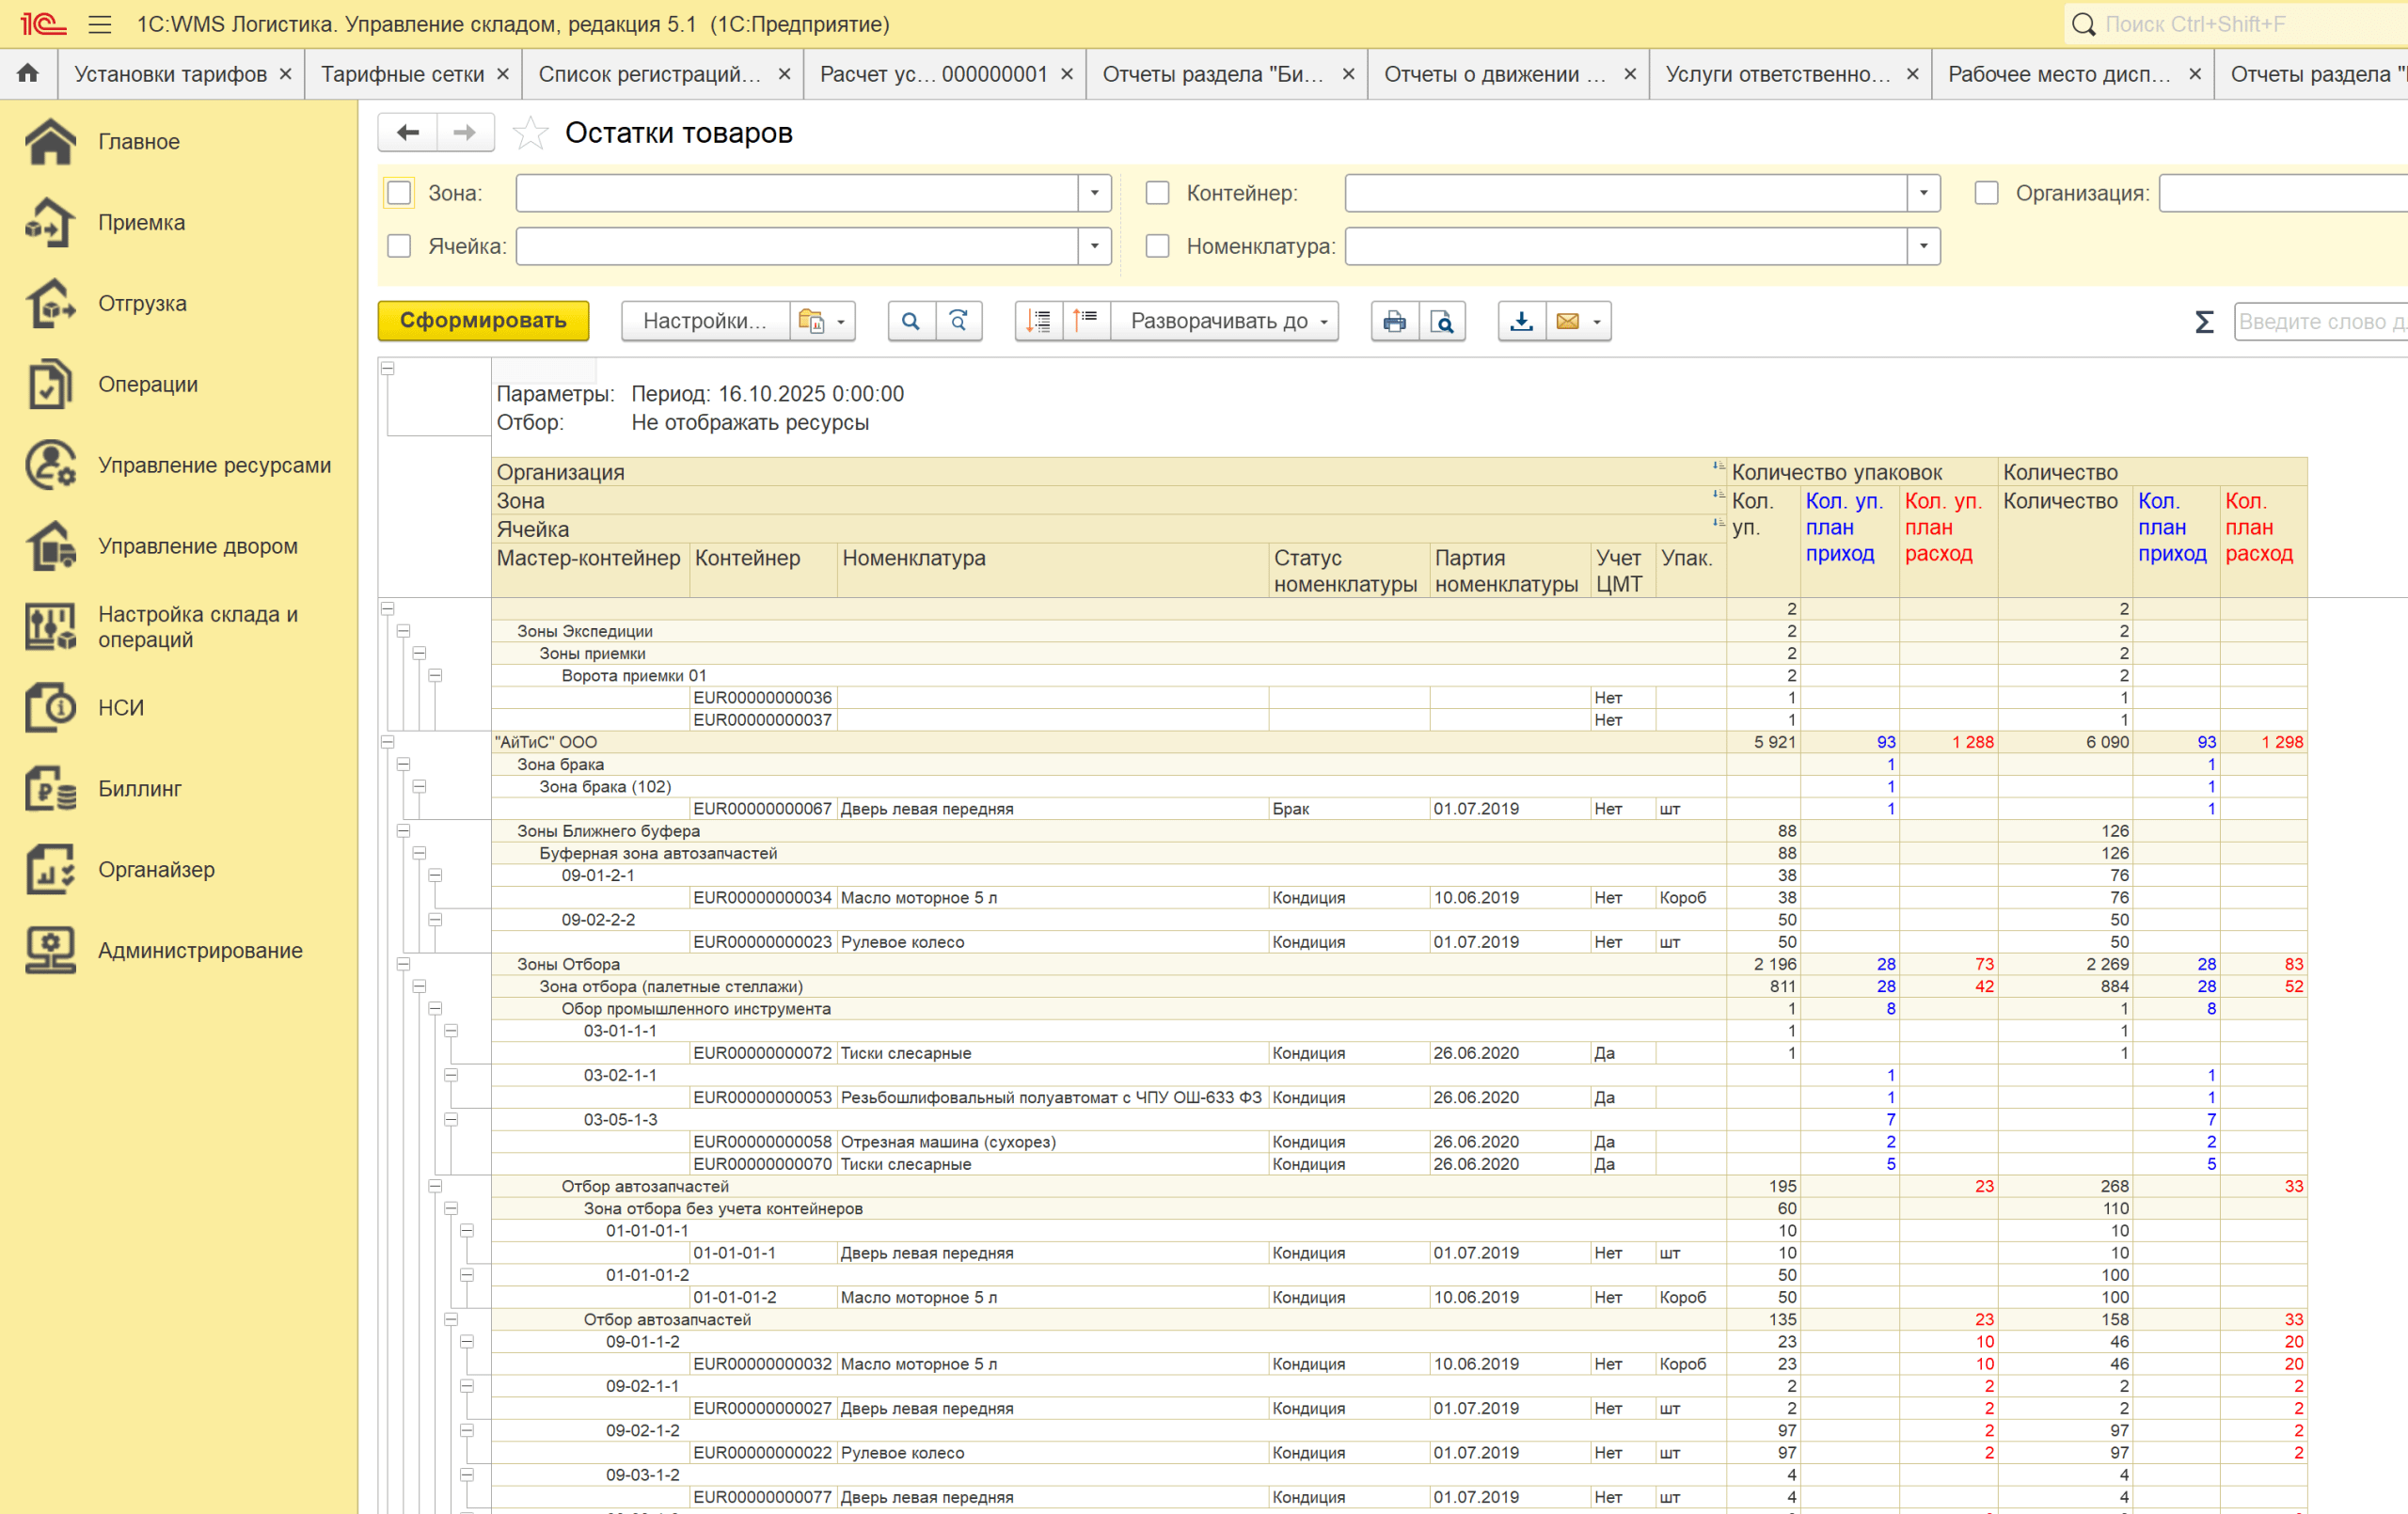Switch to Тарифные сетки tab
2408x1514 pixels.
tap(402, 74)
